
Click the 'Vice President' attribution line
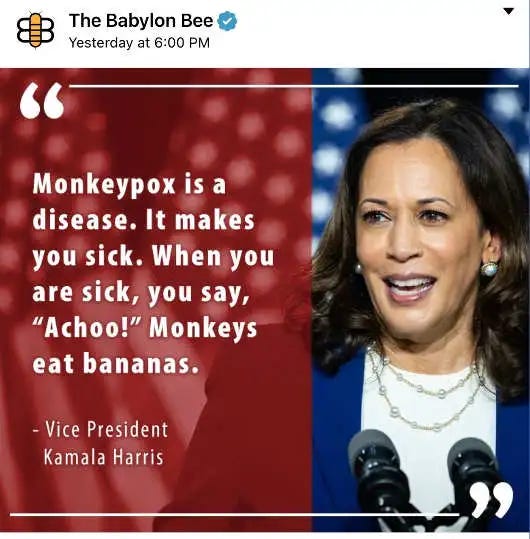(x=101, y=429)
